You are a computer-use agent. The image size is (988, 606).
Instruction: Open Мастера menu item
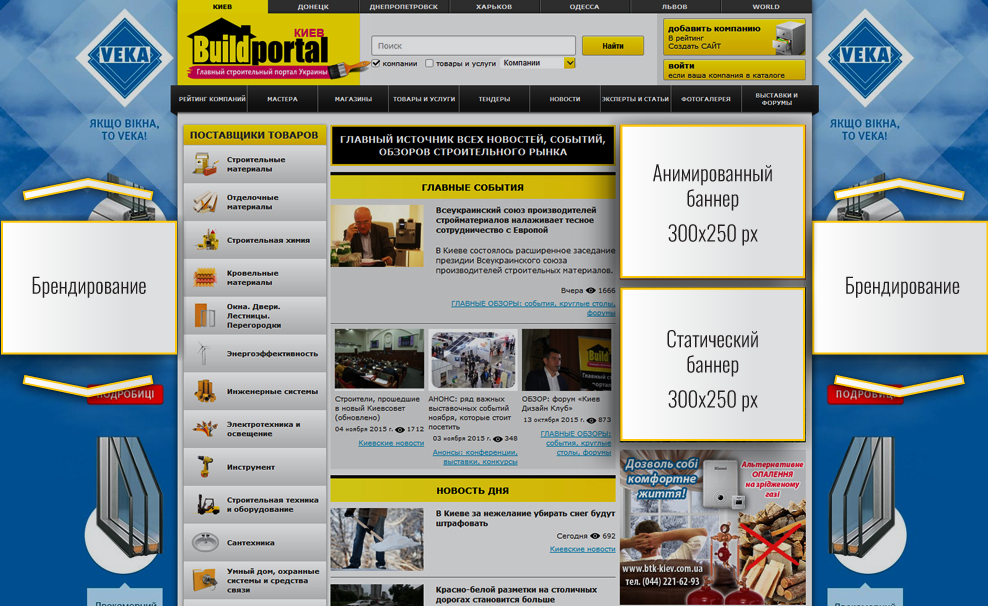(x=282, y=99)
